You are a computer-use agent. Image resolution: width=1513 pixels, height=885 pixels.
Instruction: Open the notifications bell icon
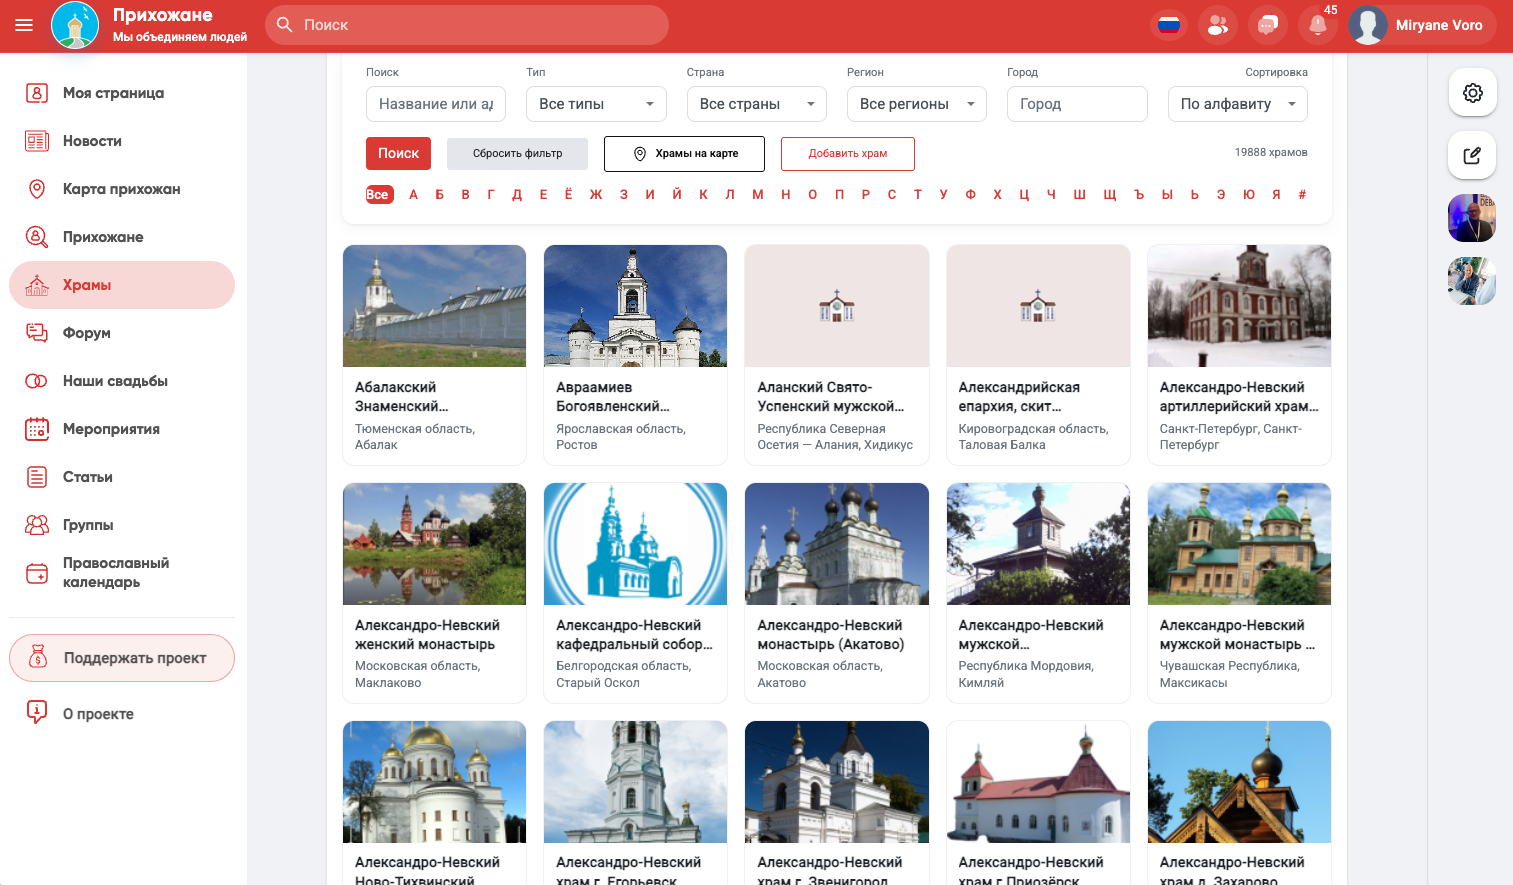1318,25
